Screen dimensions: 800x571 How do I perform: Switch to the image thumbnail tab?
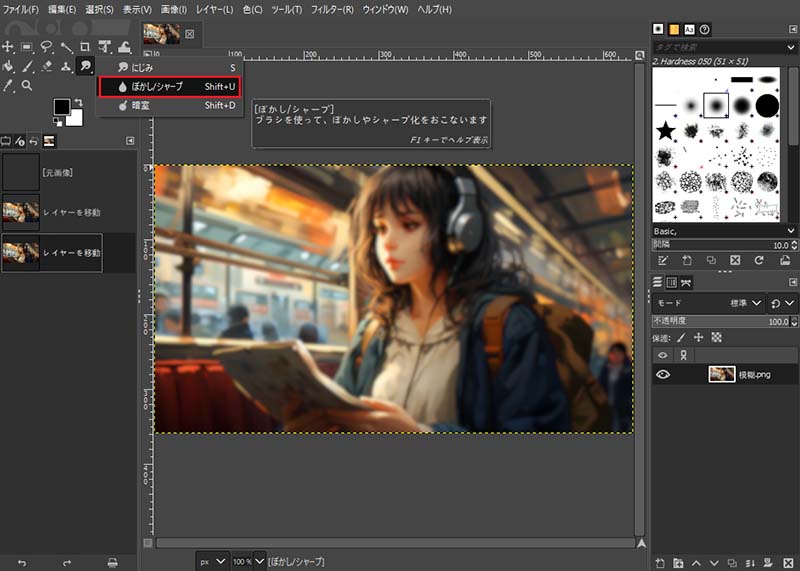161,33
